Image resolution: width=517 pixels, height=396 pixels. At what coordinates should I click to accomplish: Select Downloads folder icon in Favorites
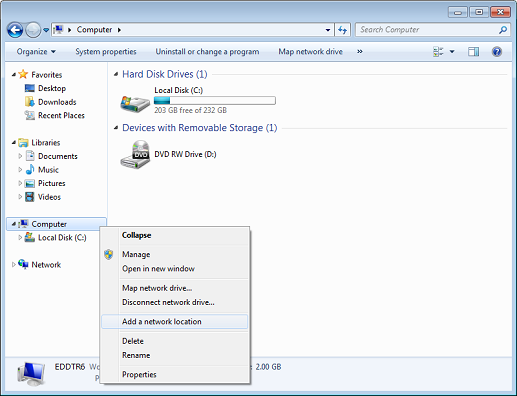point(29,102)
